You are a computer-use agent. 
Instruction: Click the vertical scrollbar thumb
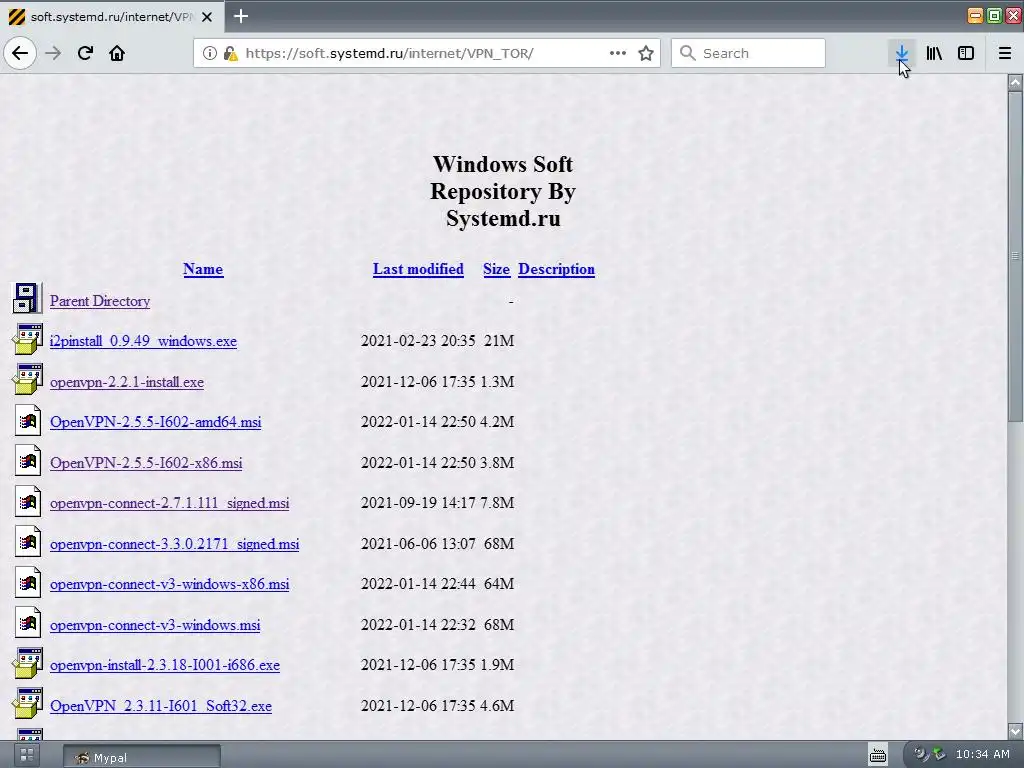(x=1015, y=255)
